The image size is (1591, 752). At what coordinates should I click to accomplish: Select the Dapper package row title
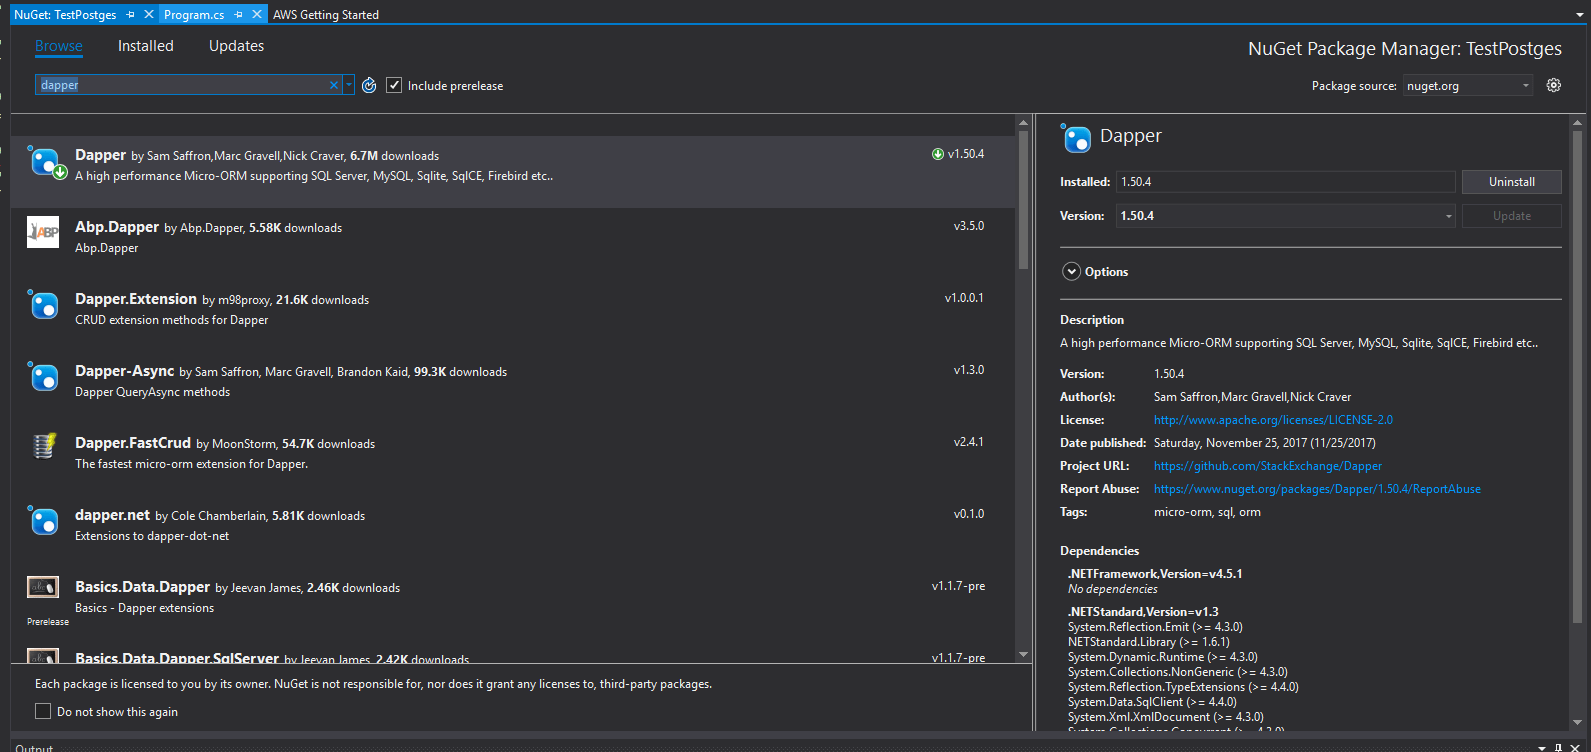(x=100, y=155)
